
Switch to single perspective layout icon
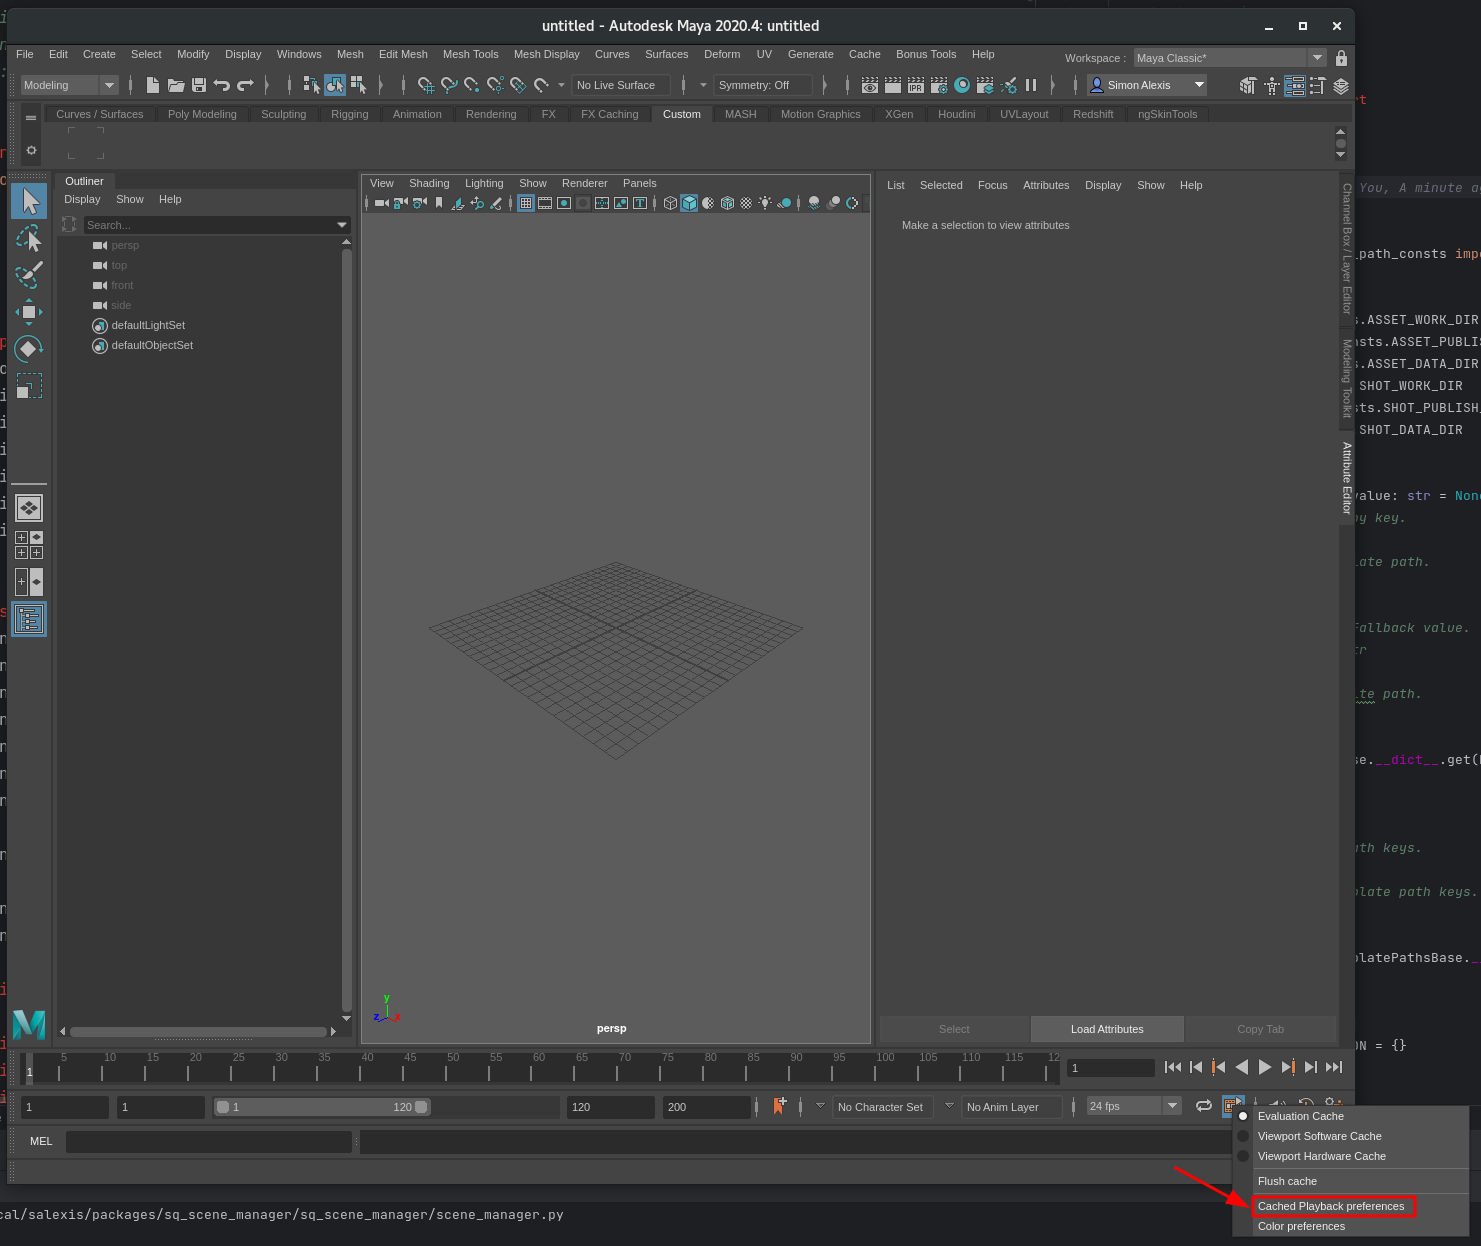click(x=29, y=508)
